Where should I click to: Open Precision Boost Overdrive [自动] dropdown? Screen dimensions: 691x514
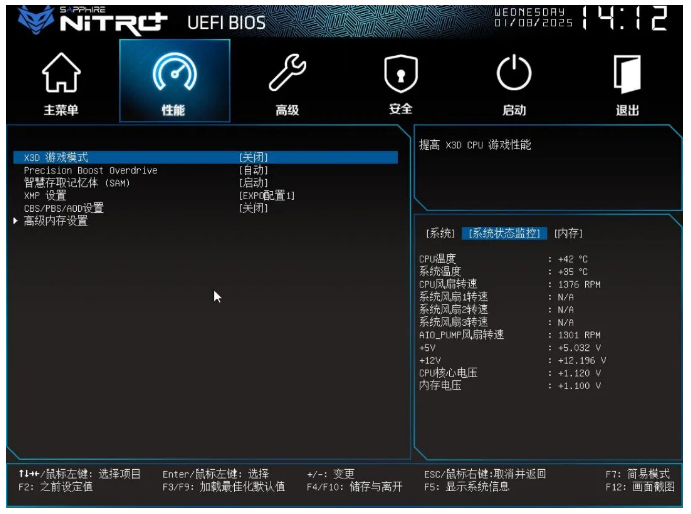(253, 171)
